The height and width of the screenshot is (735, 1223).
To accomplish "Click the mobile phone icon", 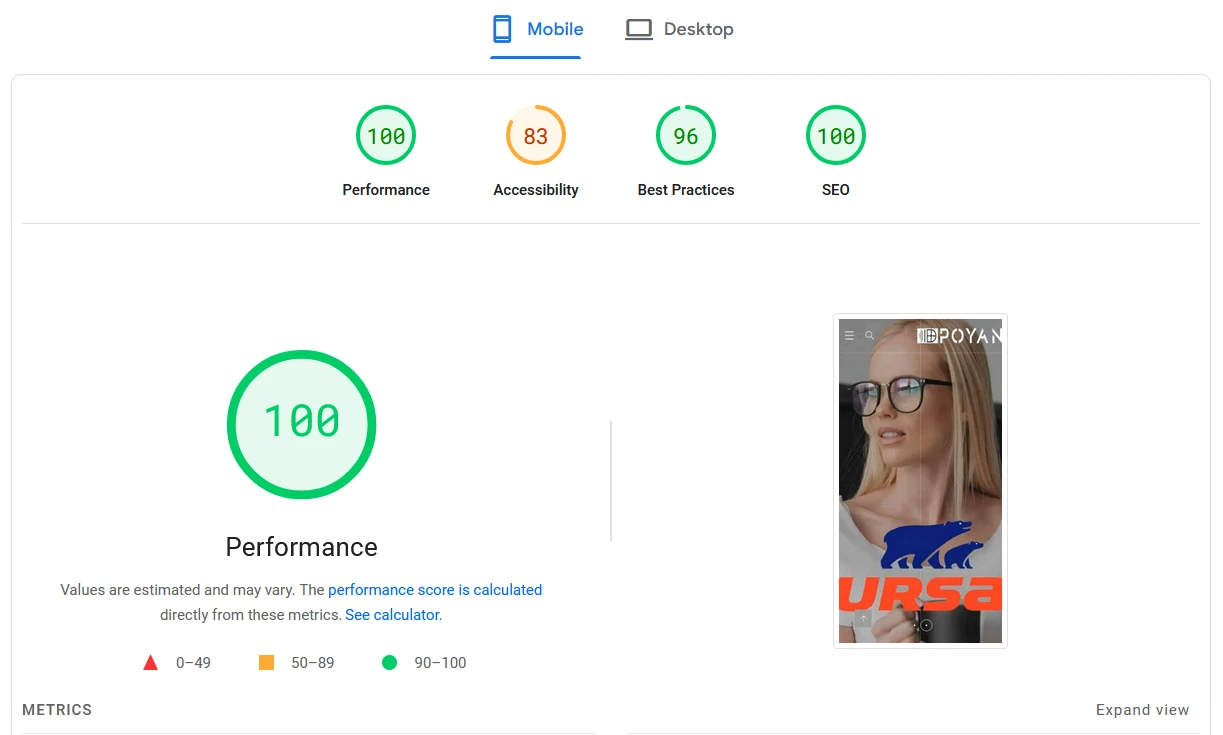I will pyautogui.click(x=502, y=29).
